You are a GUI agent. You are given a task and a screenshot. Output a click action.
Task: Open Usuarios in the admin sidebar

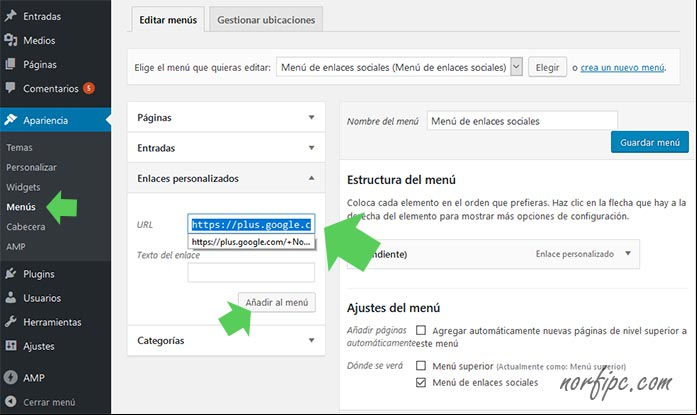coord(42,298)
